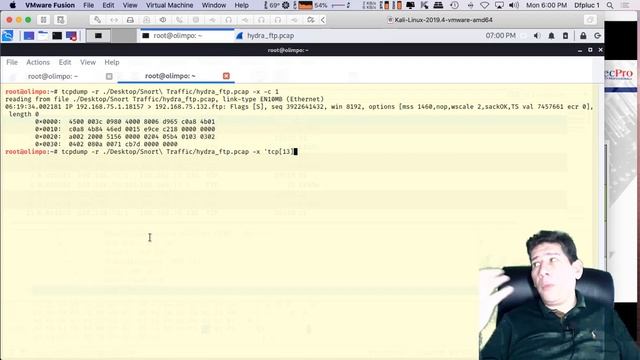The height and width of the screenshot is (360, 640).
Task: Click the Kali-Linux-2019.4-vmware-amd64 window title
Action: point(443,20)
